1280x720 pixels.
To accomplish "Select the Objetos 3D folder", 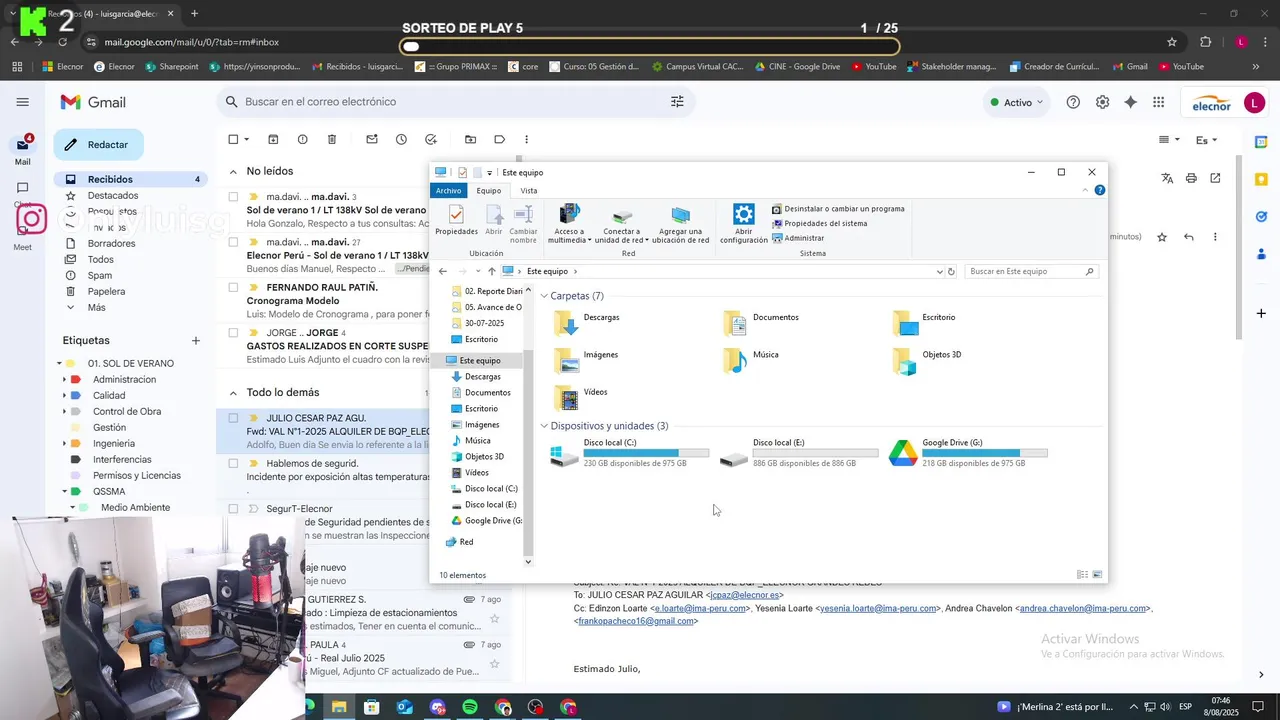I will click(x=927, y=360).
